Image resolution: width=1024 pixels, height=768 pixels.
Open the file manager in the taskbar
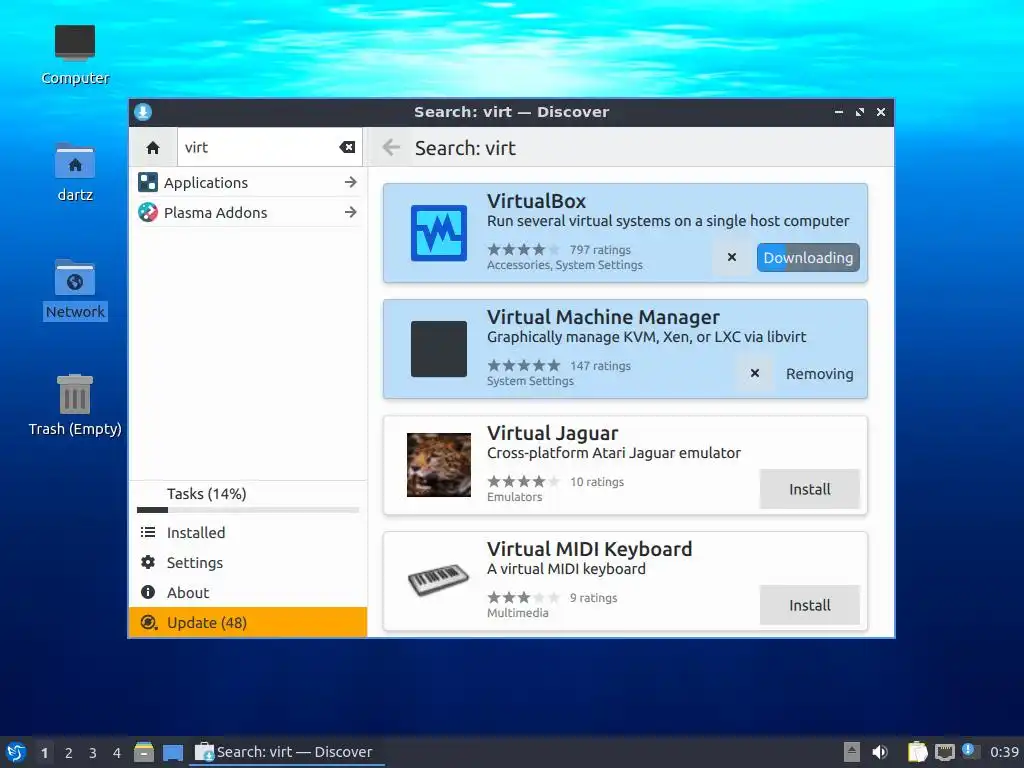144,752
